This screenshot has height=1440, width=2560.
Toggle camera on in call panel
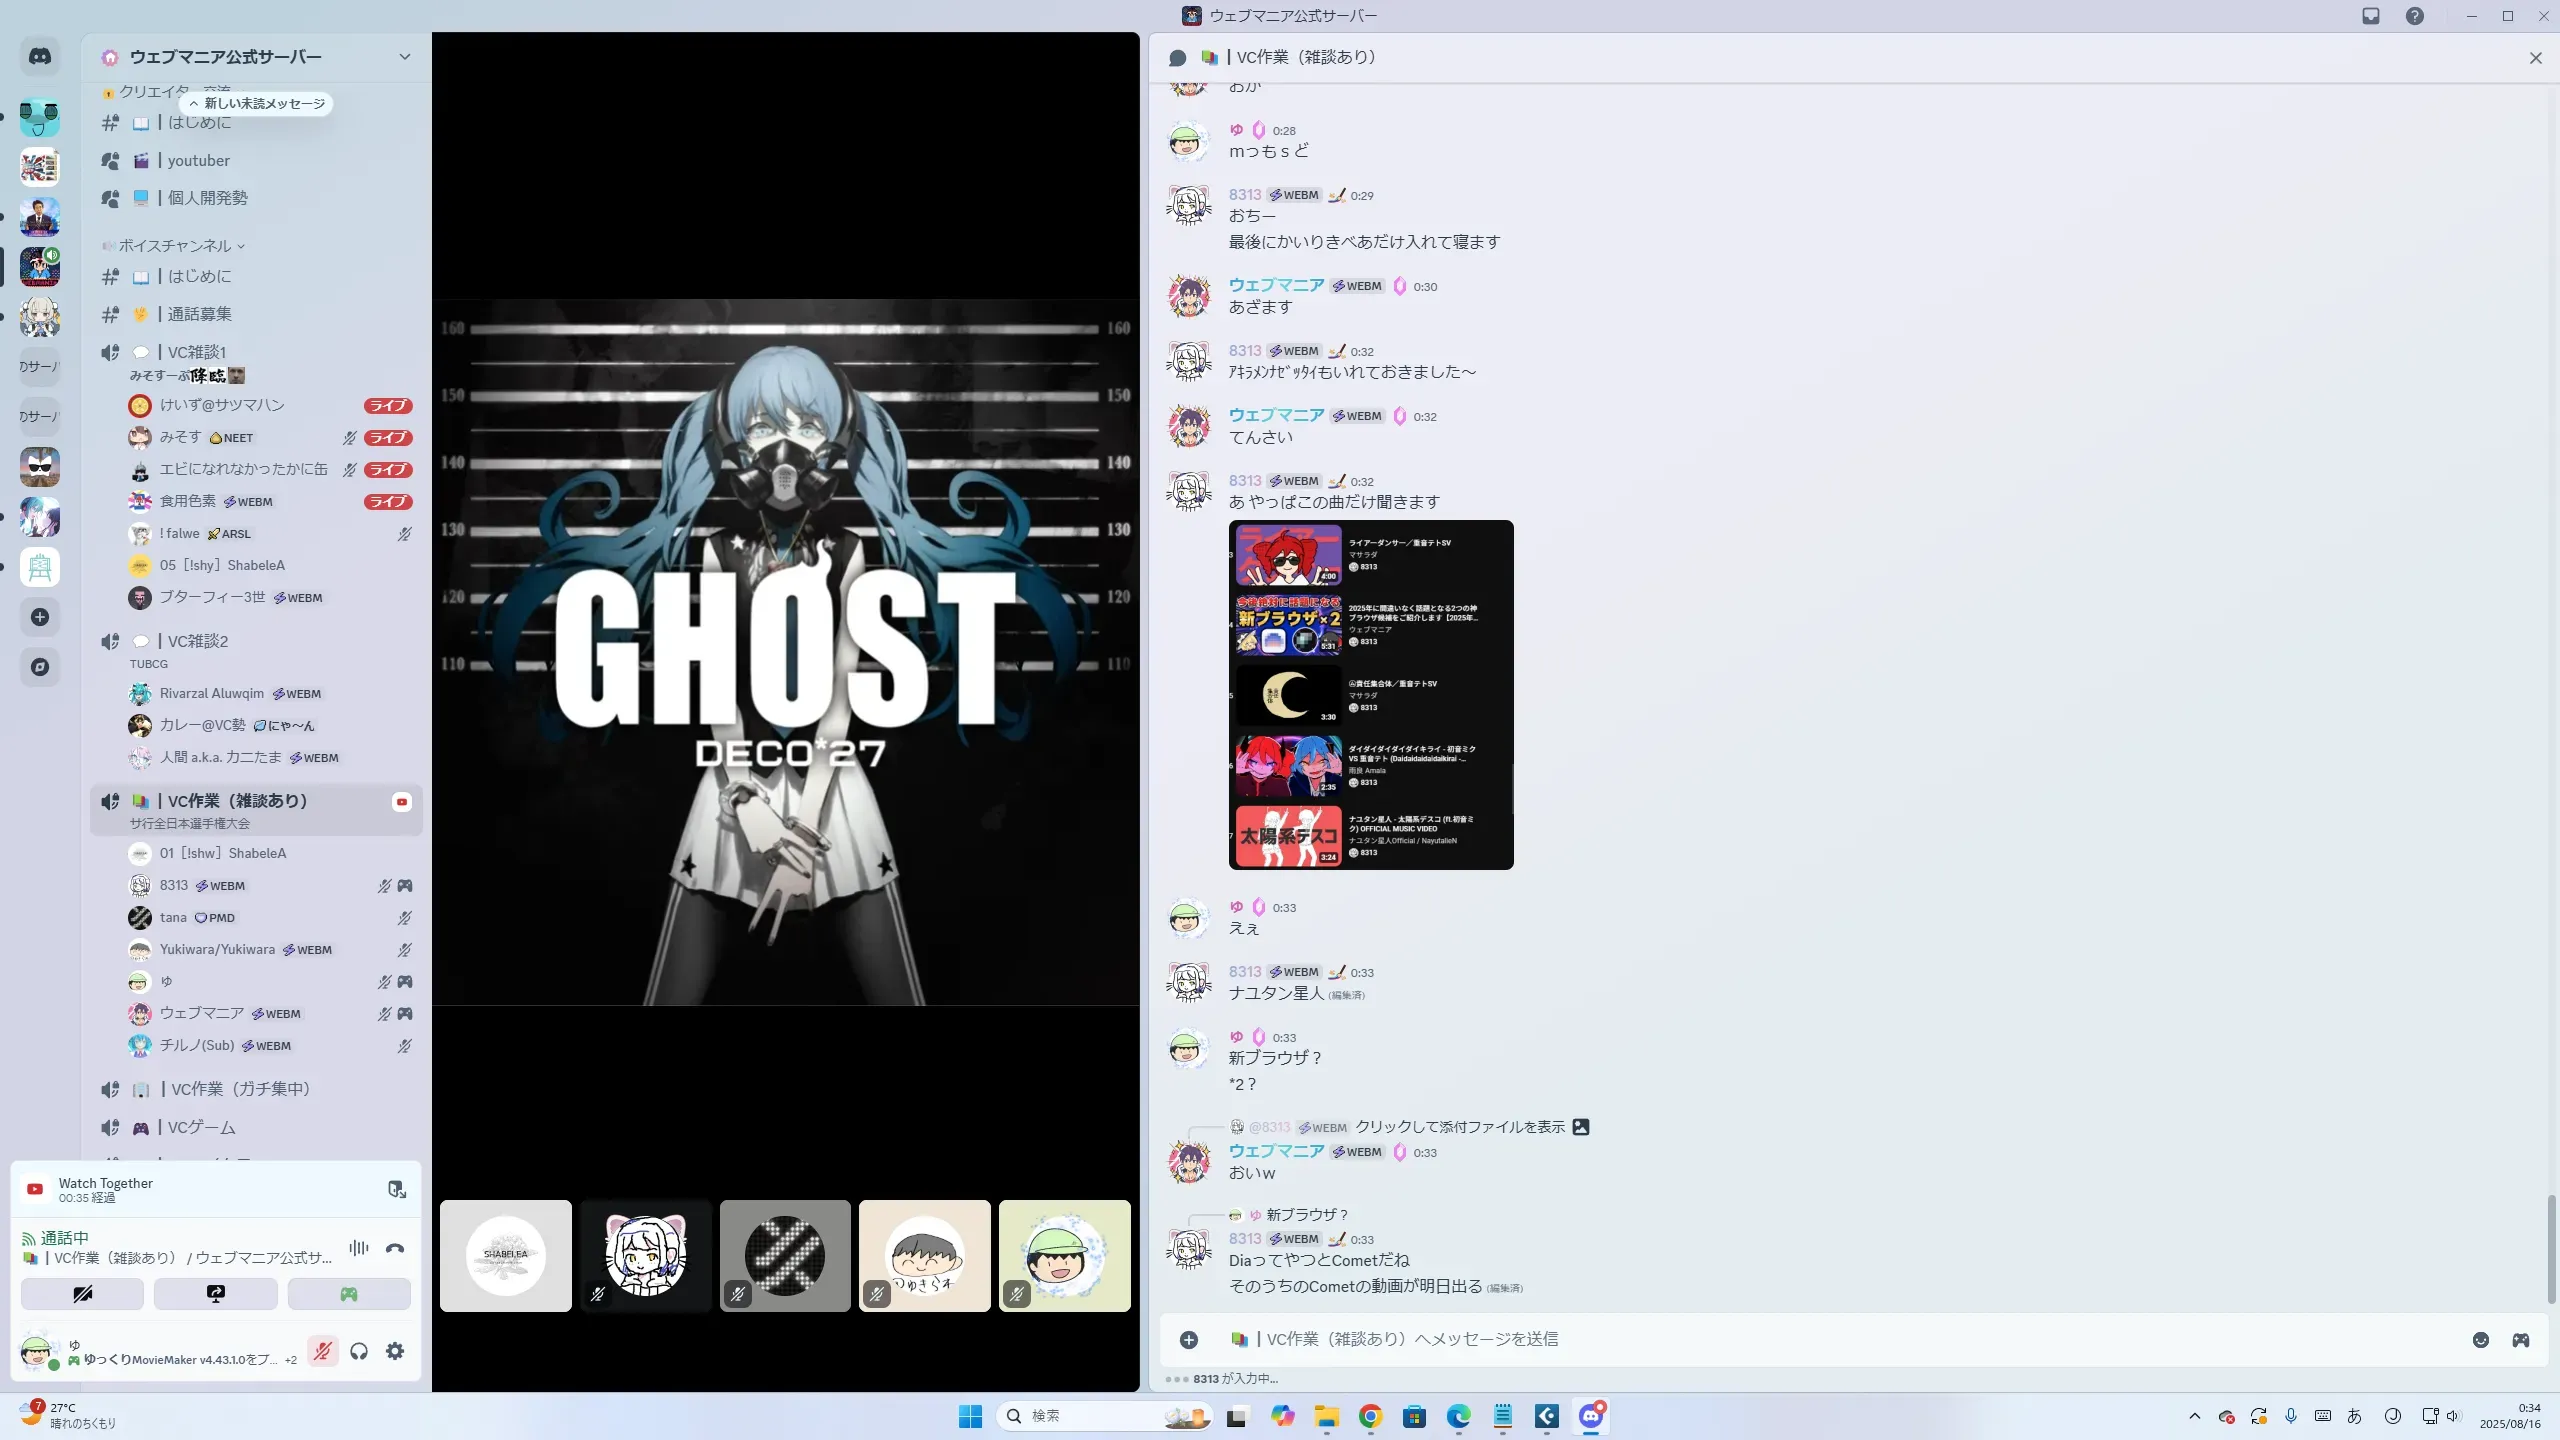[82, 1294]
